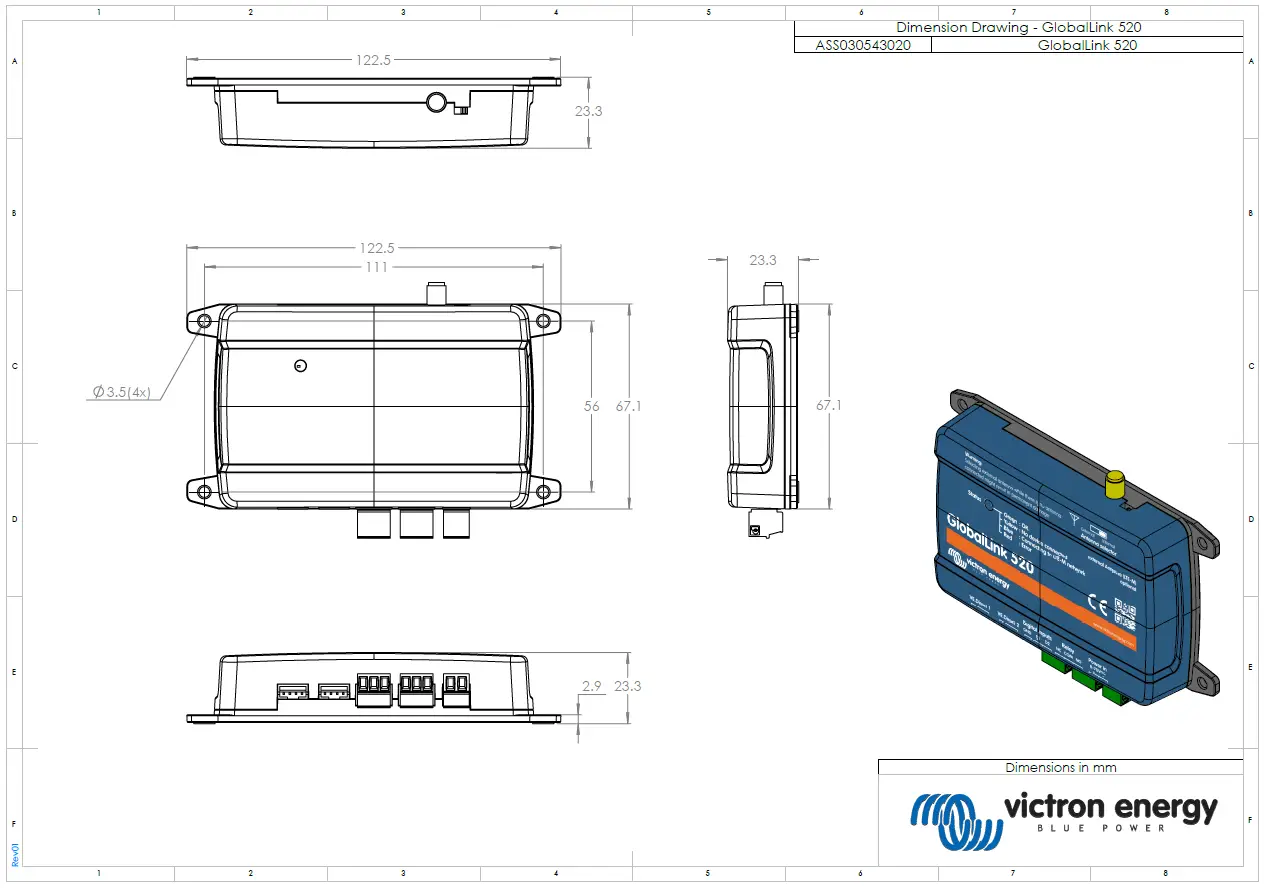Click the CE marking on the device label

click(1098, 604)
